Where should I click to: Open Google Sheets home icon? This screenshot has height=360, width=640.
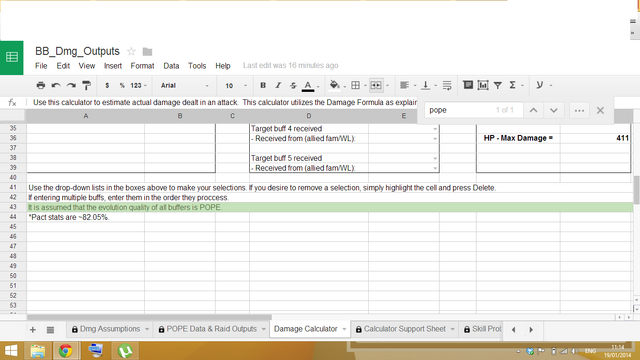click(11, 58)
